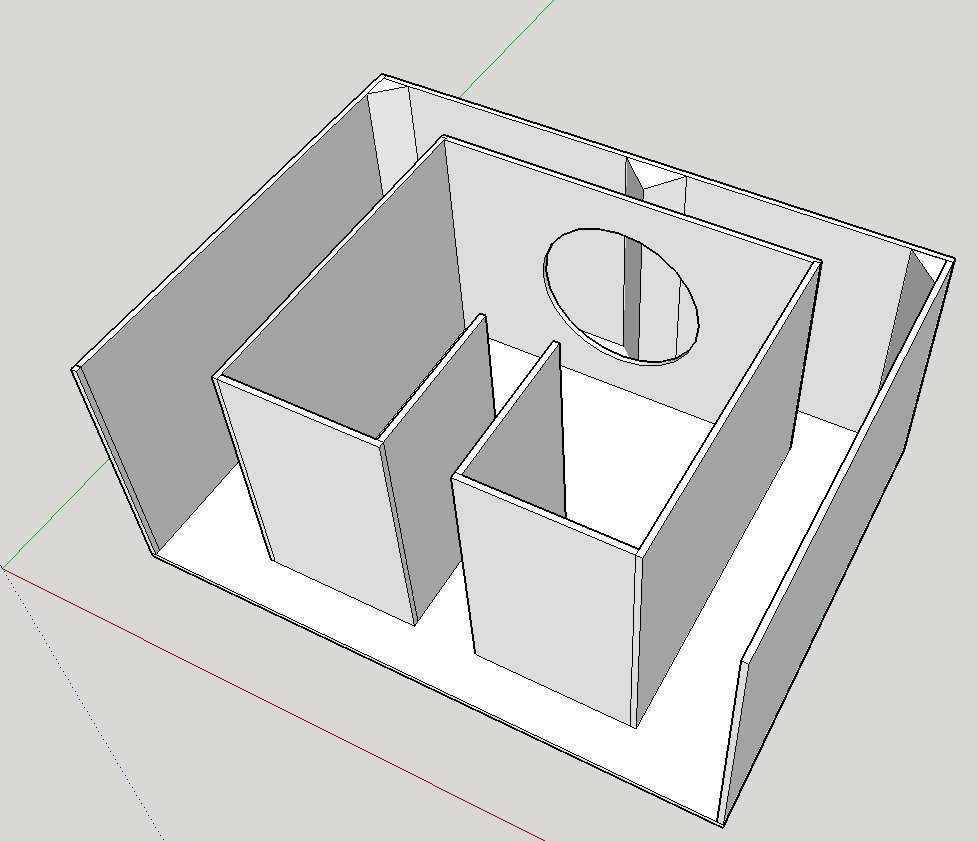Click the red axis line
The width and height of the screenshot is (977, 841).
click(x=274, y=704)
